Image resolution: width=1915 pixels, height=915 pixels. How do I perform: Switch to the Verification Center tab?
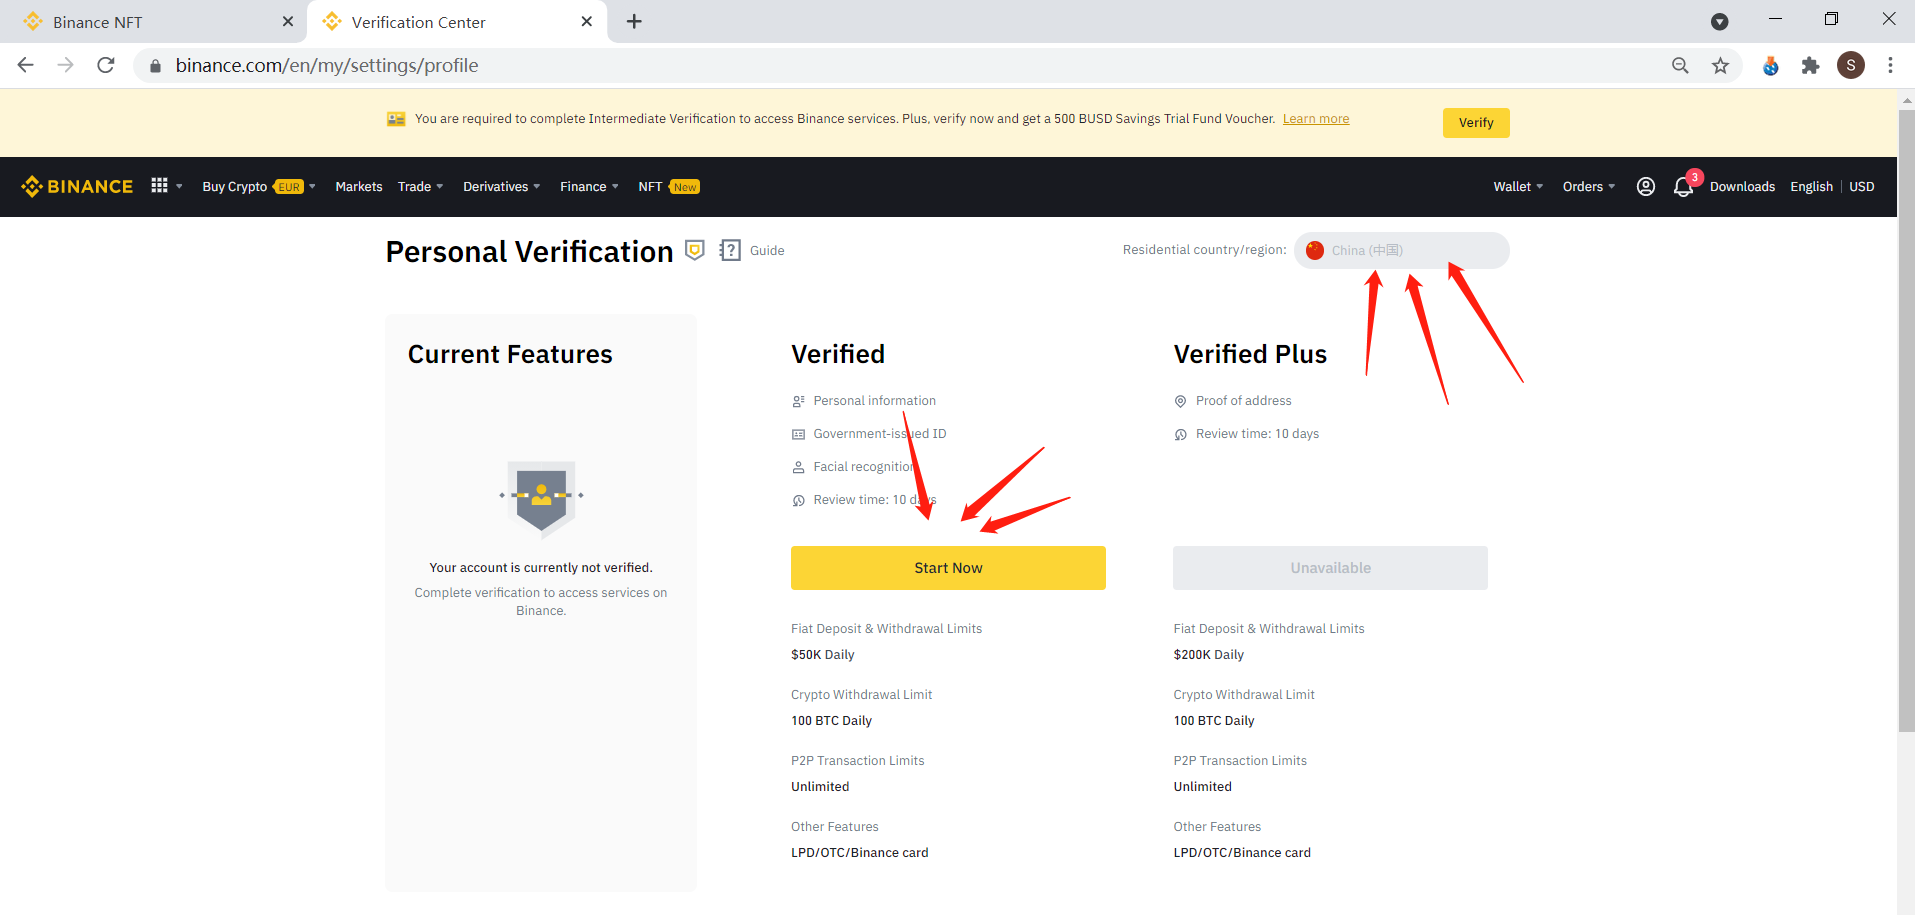pyautogui.click(x=457, y=21)
